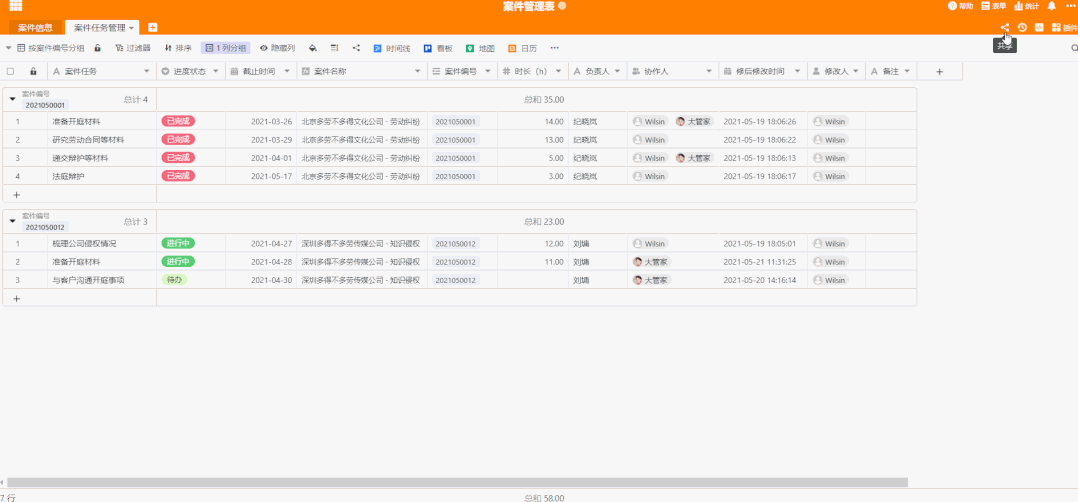Toggle Hide Columns (隐藏列) eye button
This screenshot has width=1078, height=502.
tap(277, 48)
